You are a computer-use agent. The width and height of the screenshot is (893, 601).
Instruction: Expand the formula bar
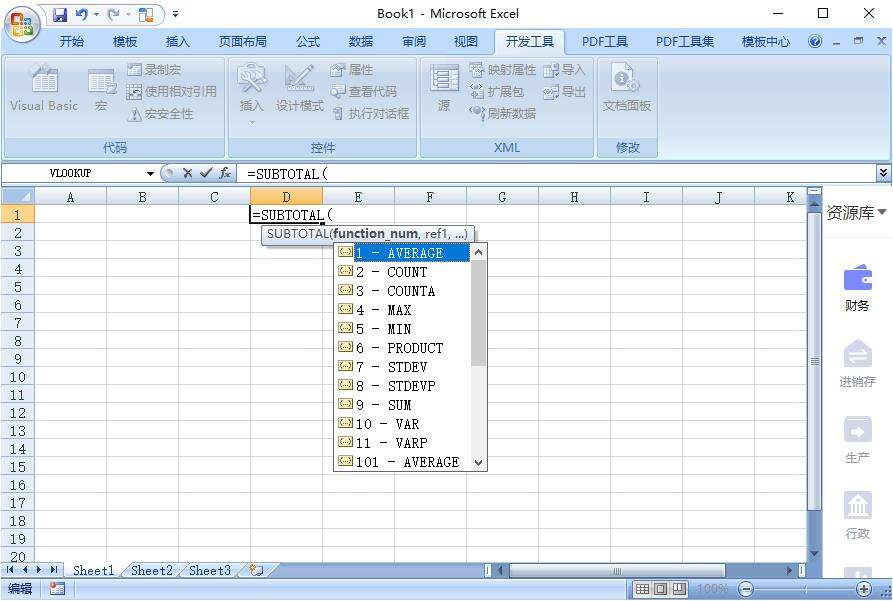(x=883, y=173)
